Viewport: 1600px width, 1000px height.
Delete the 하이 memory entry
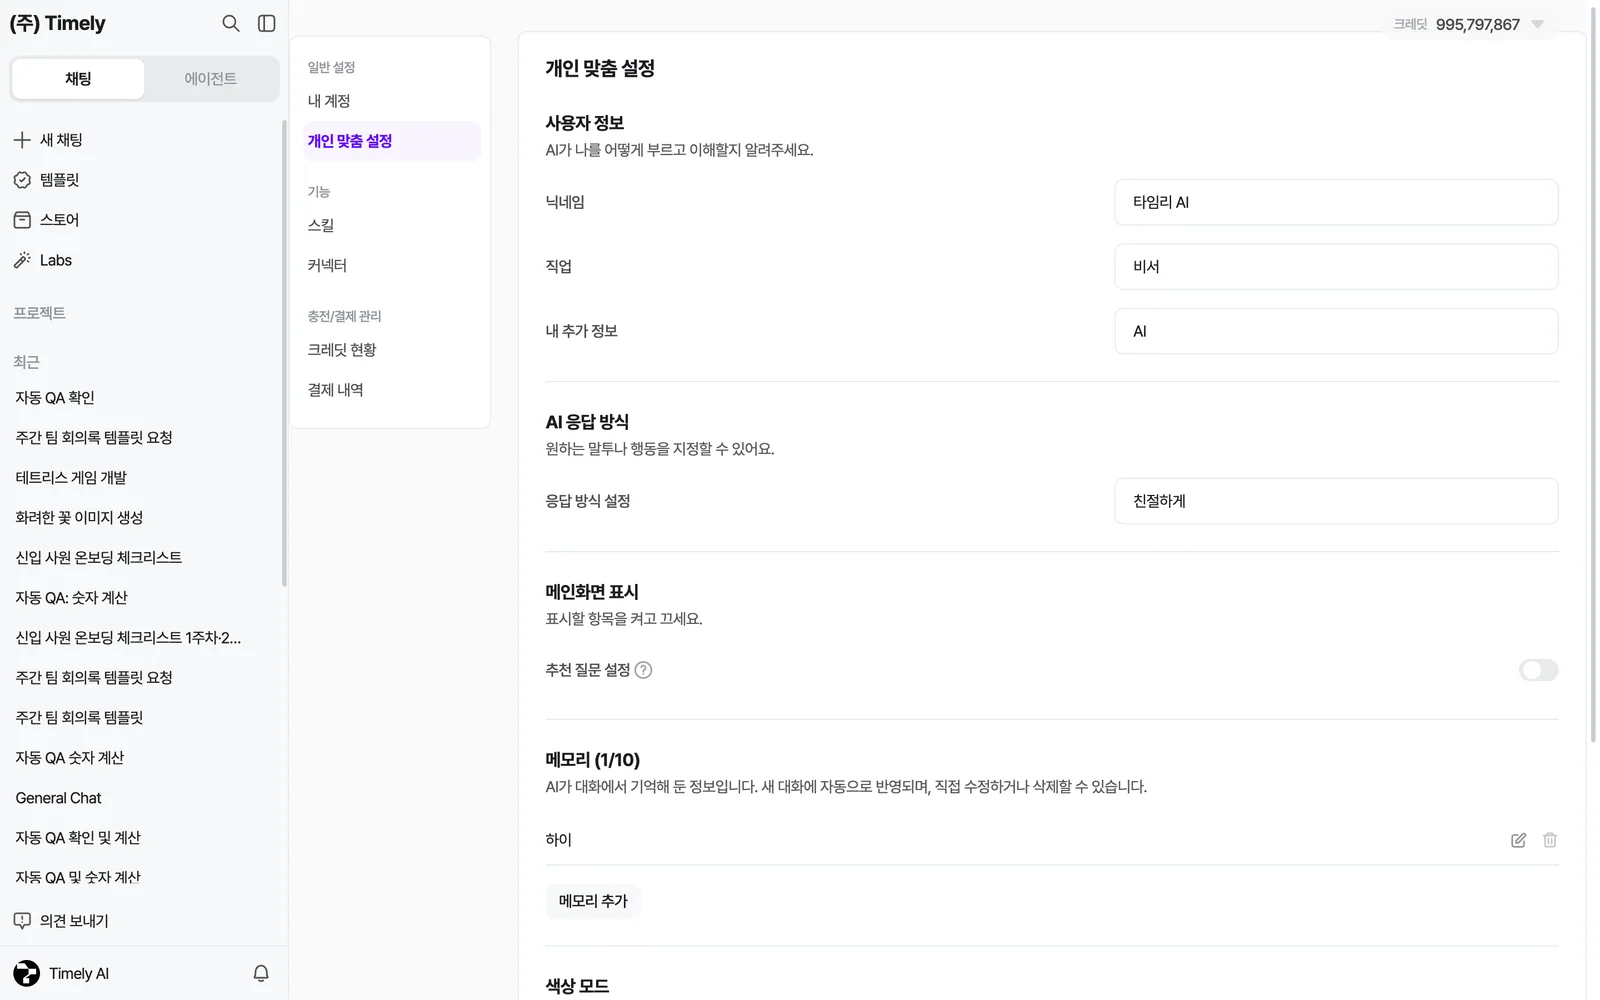(1550, 840)
